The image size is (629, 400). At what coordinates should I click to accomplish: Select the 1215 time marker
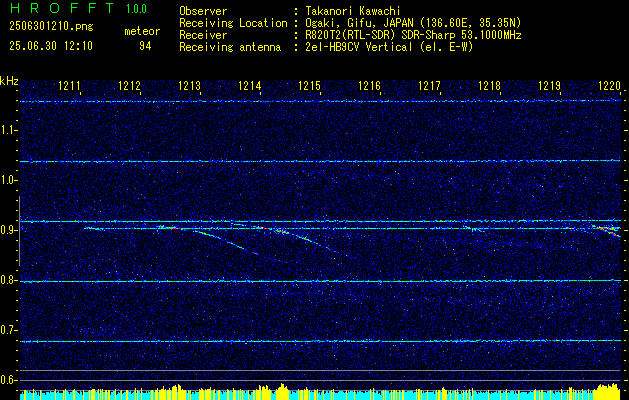pos(310,85)
